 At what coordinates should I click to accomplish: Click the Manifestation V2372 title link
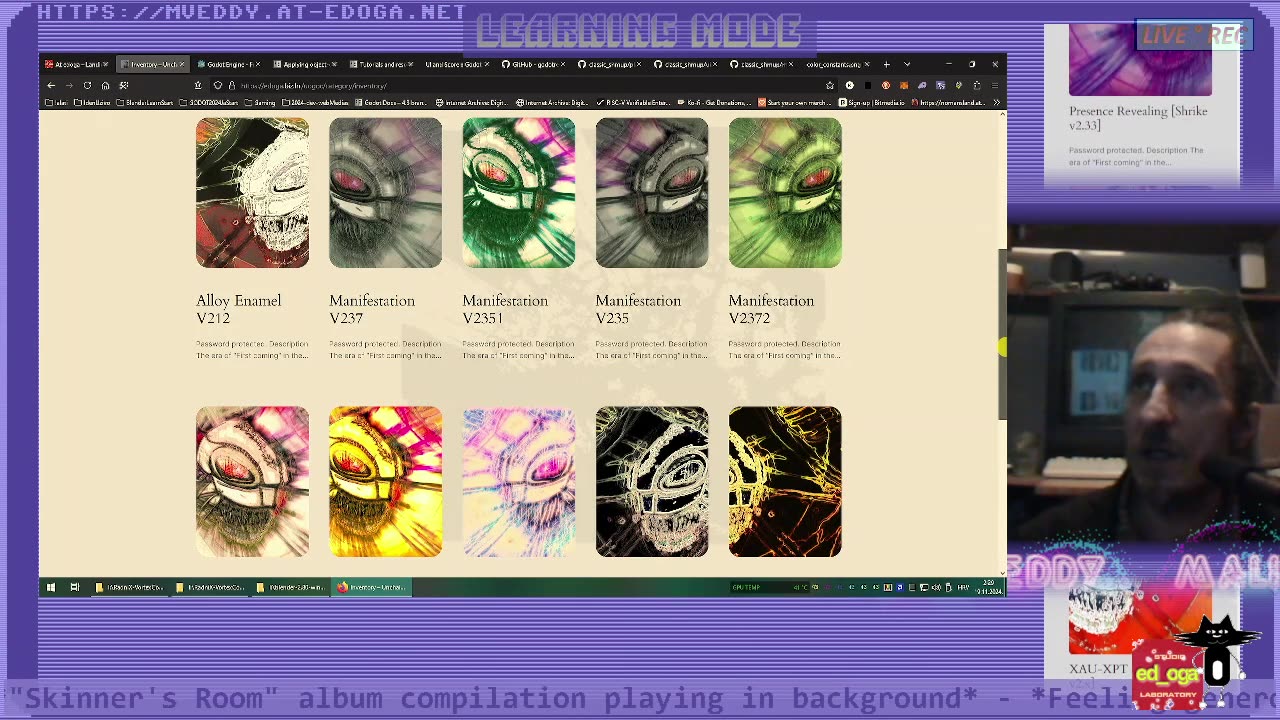pos(771,309)
